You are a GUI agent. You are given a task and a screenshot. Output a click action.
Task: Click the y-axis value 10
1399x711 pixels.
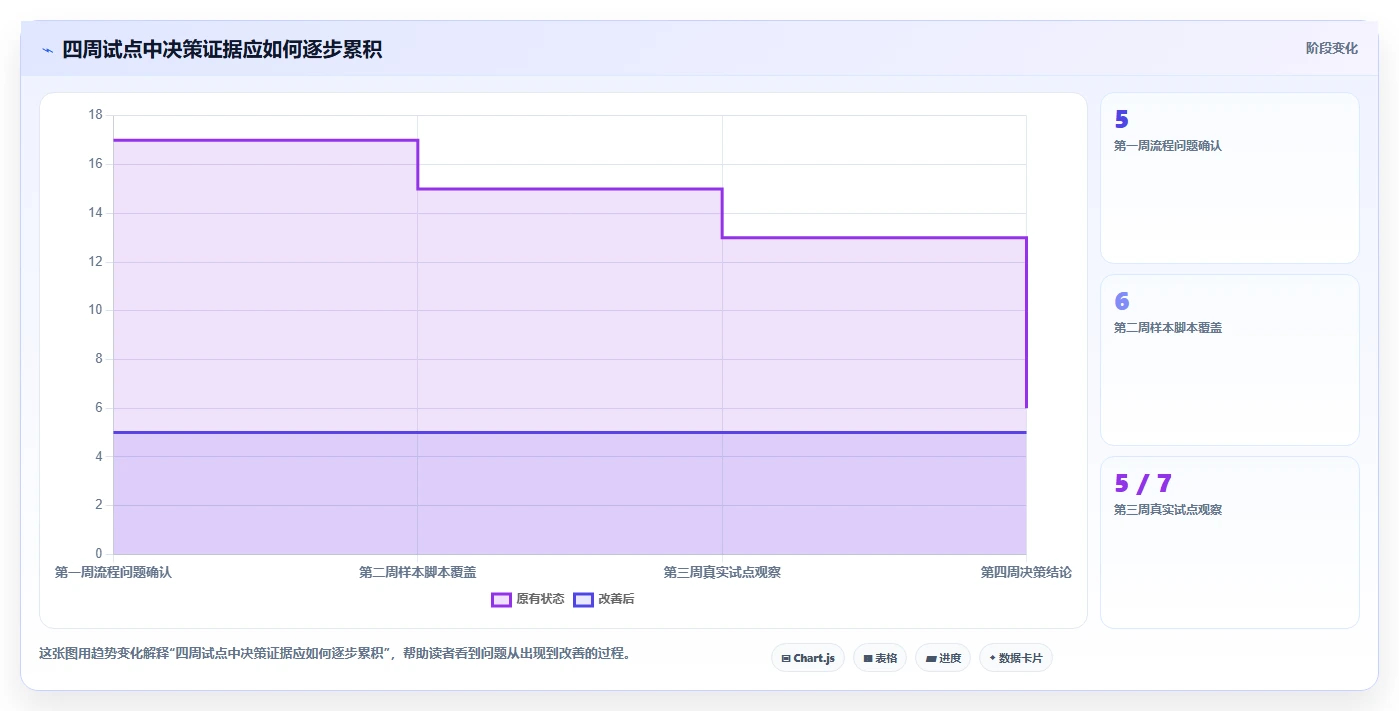click(x=95, y=310)
